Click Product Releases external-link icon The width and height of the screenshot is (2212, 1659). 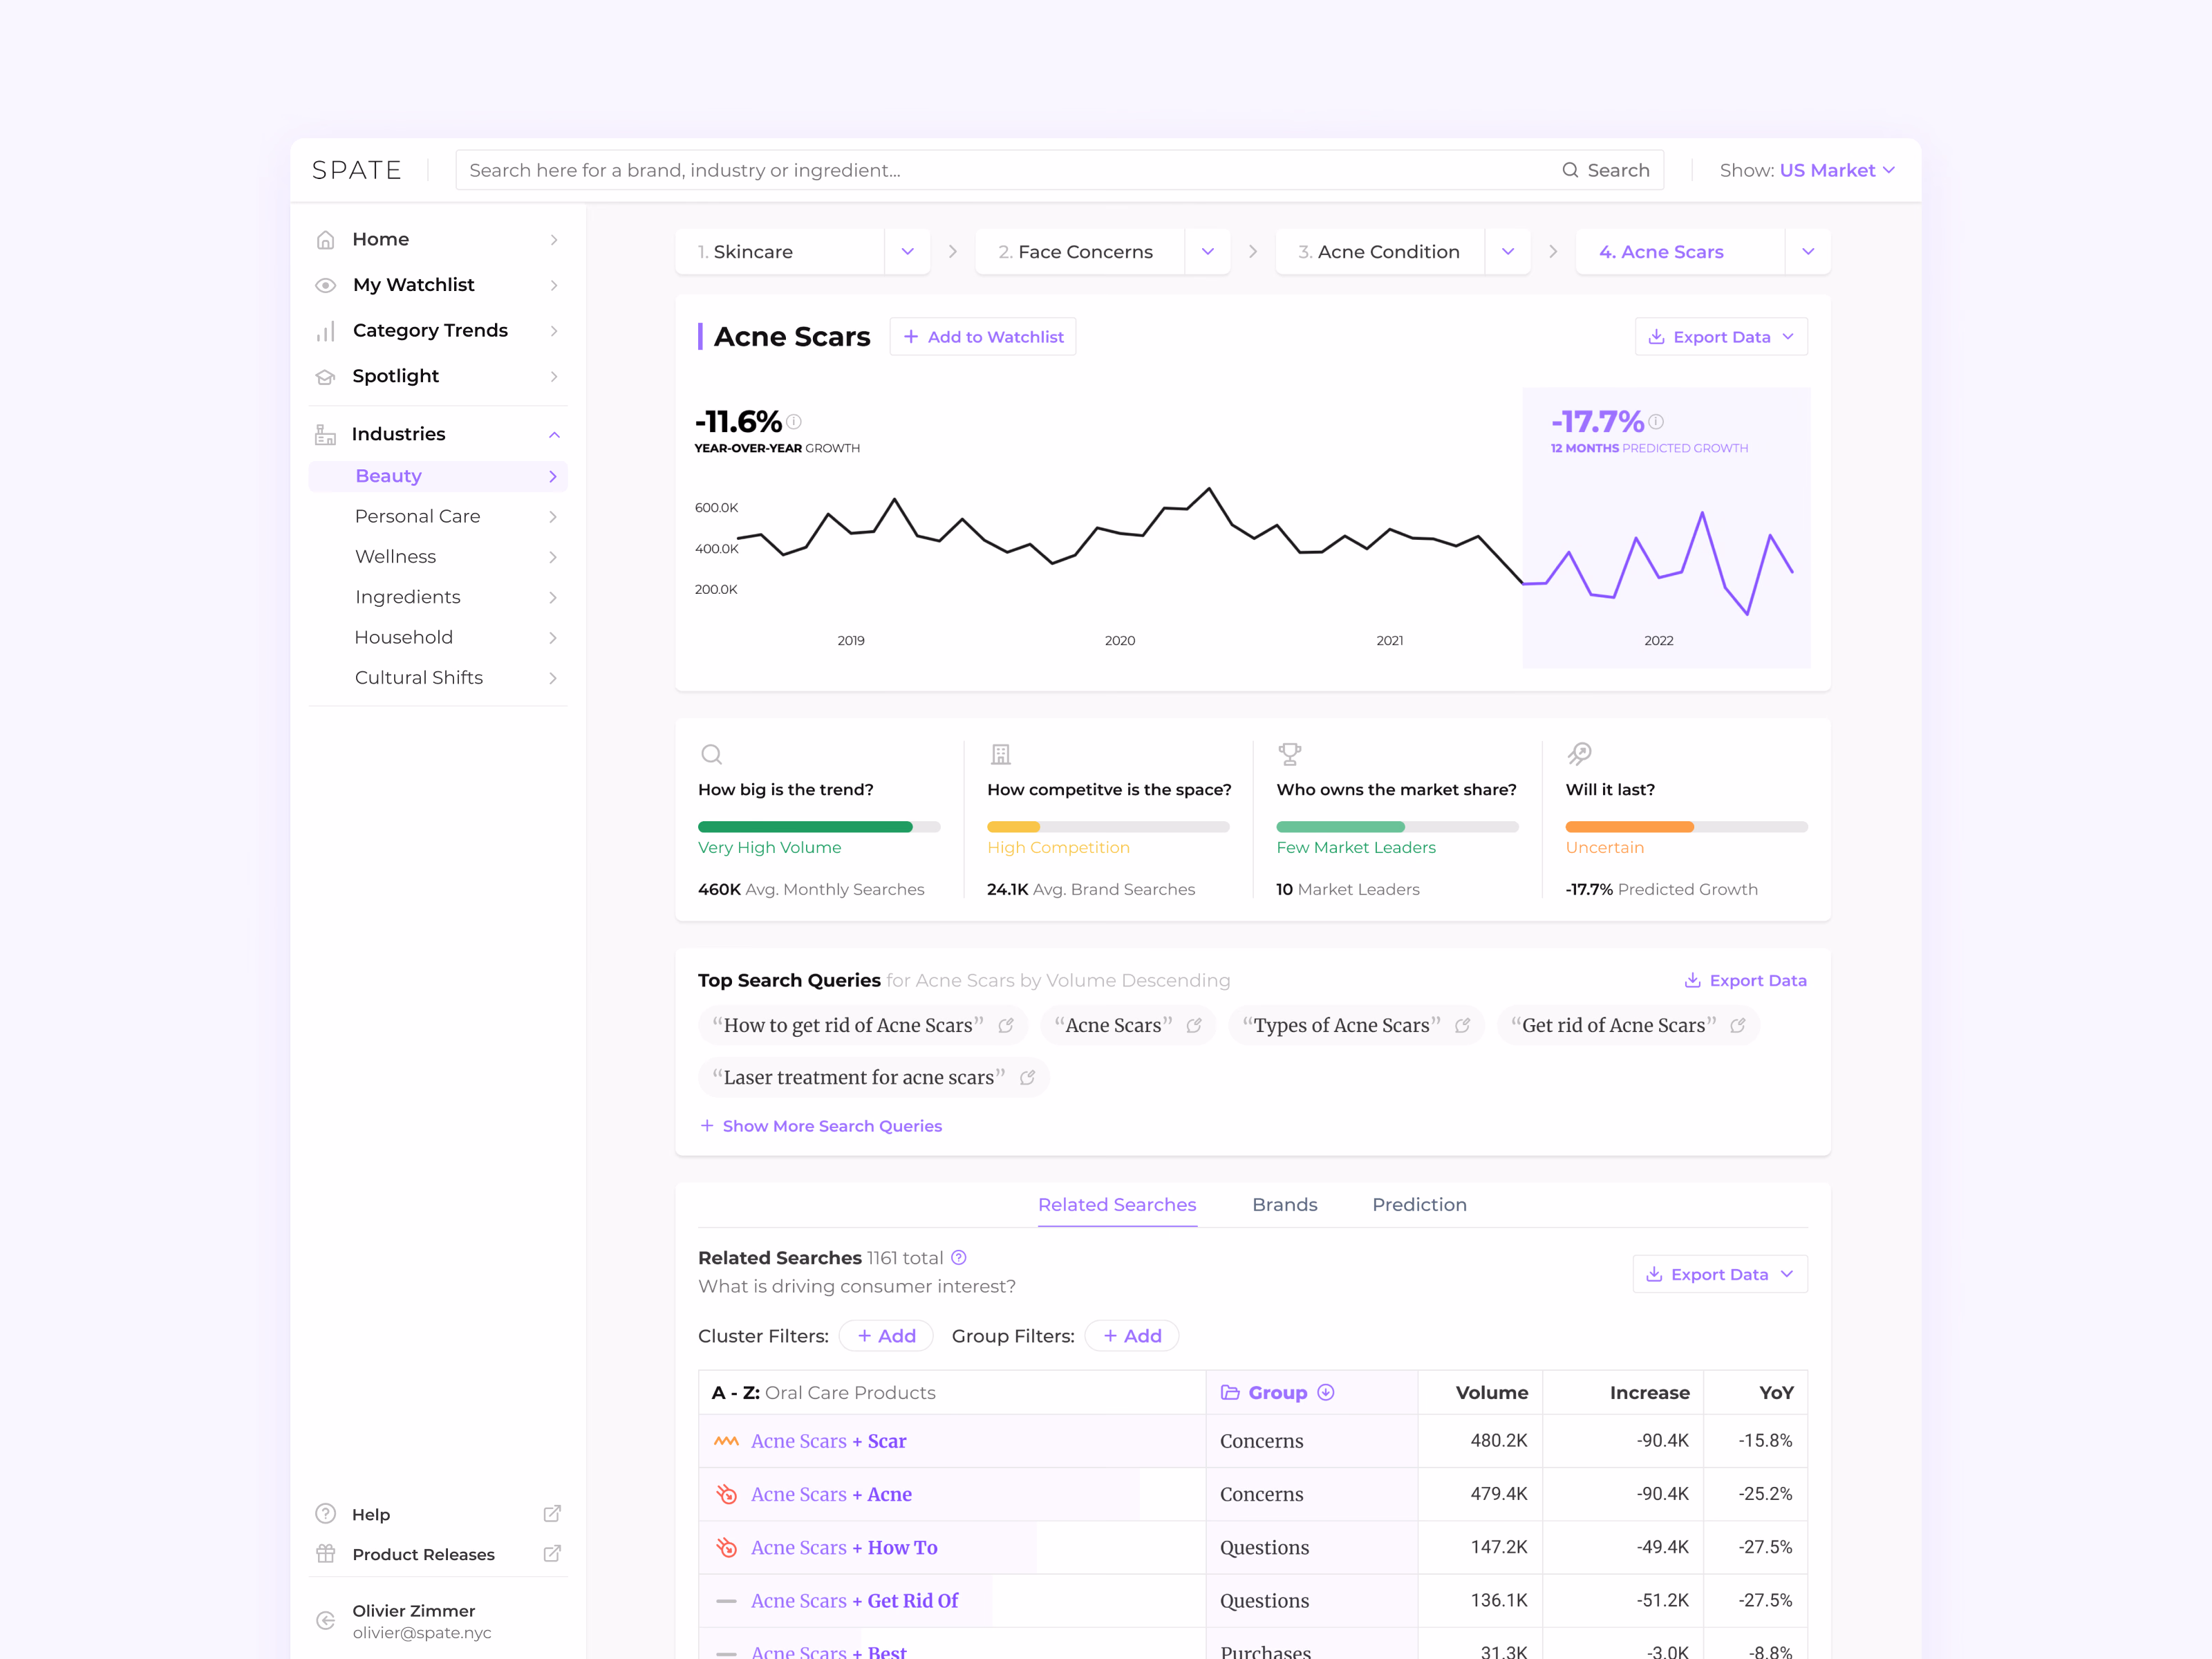(x=552, y=1554)
